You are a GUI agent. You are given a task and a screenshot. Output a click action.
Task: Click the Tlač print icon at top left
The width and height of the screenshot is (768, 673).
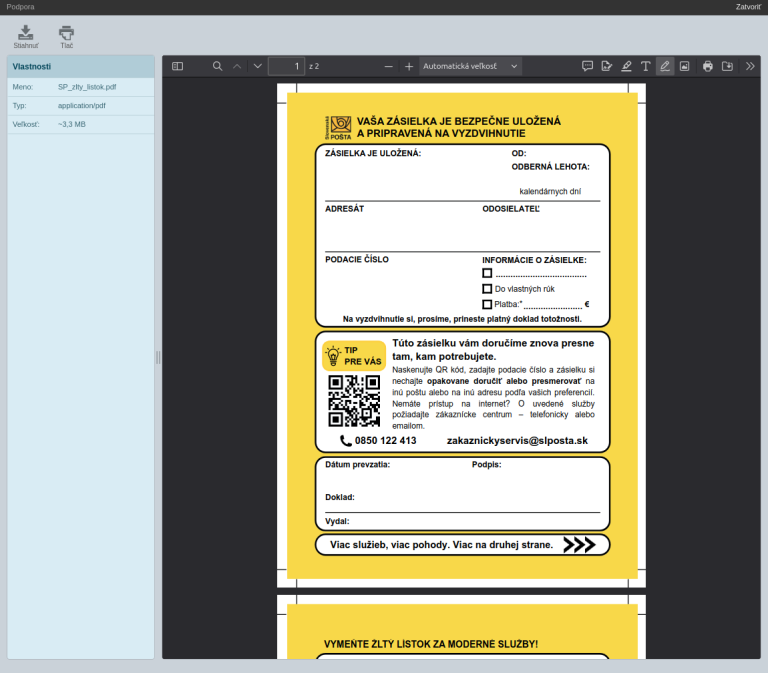pos(67,32)
